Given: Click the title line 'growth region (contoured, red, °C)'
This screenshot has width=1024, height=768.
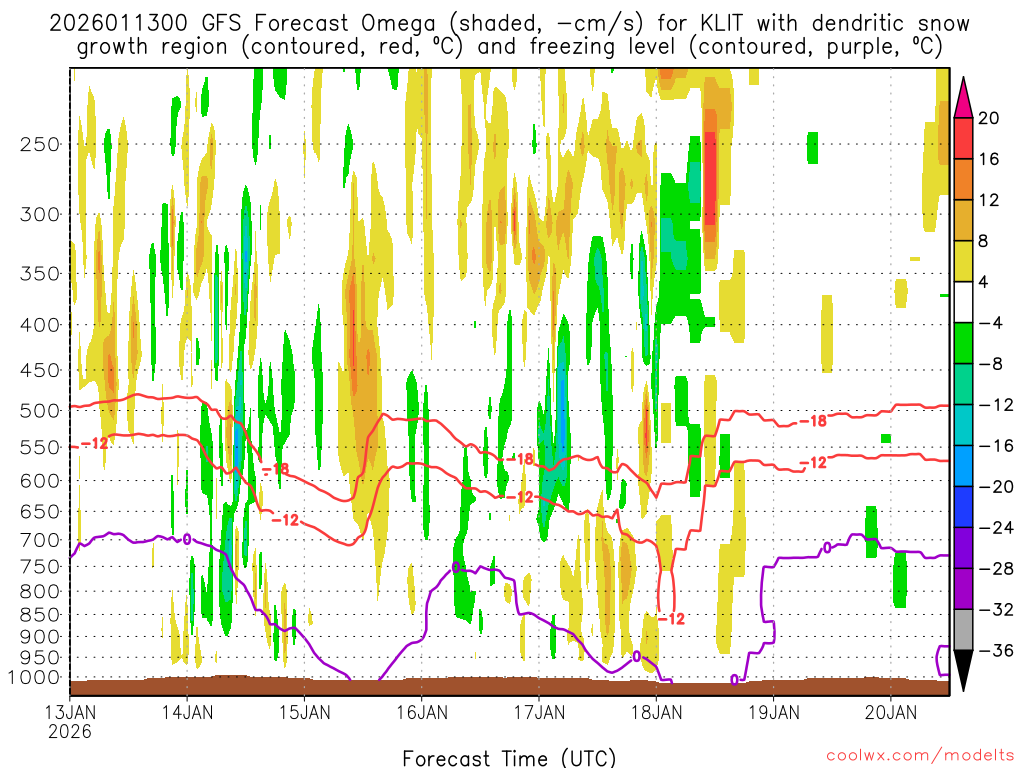Looking at the screenshot, I should pyautogui.click(x=509, y=47).
